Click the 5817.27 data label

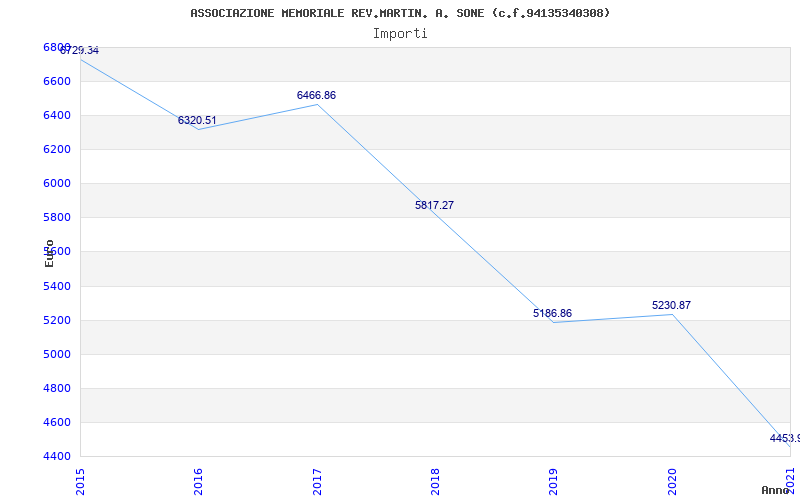[434, 205]
